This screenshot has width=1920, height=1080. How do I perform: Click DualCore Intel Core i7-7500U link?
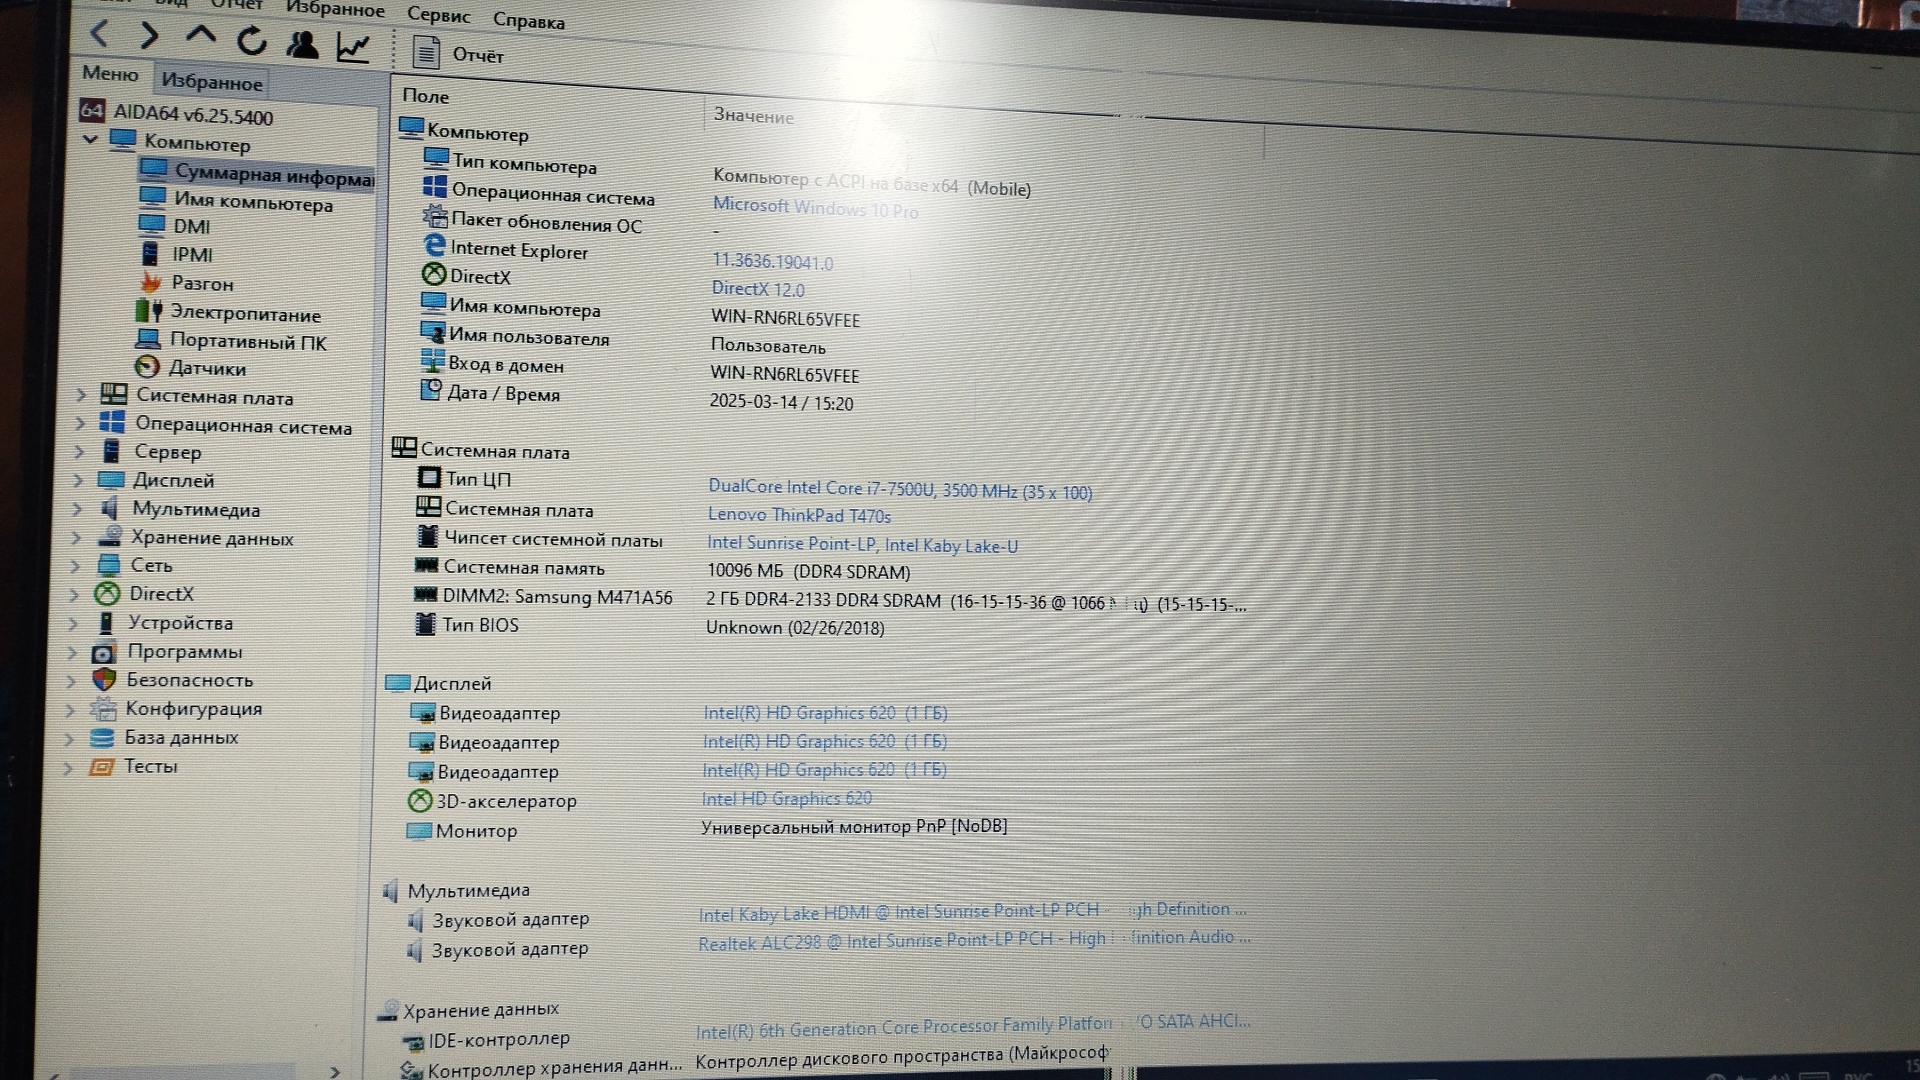(x=899, y=489)
